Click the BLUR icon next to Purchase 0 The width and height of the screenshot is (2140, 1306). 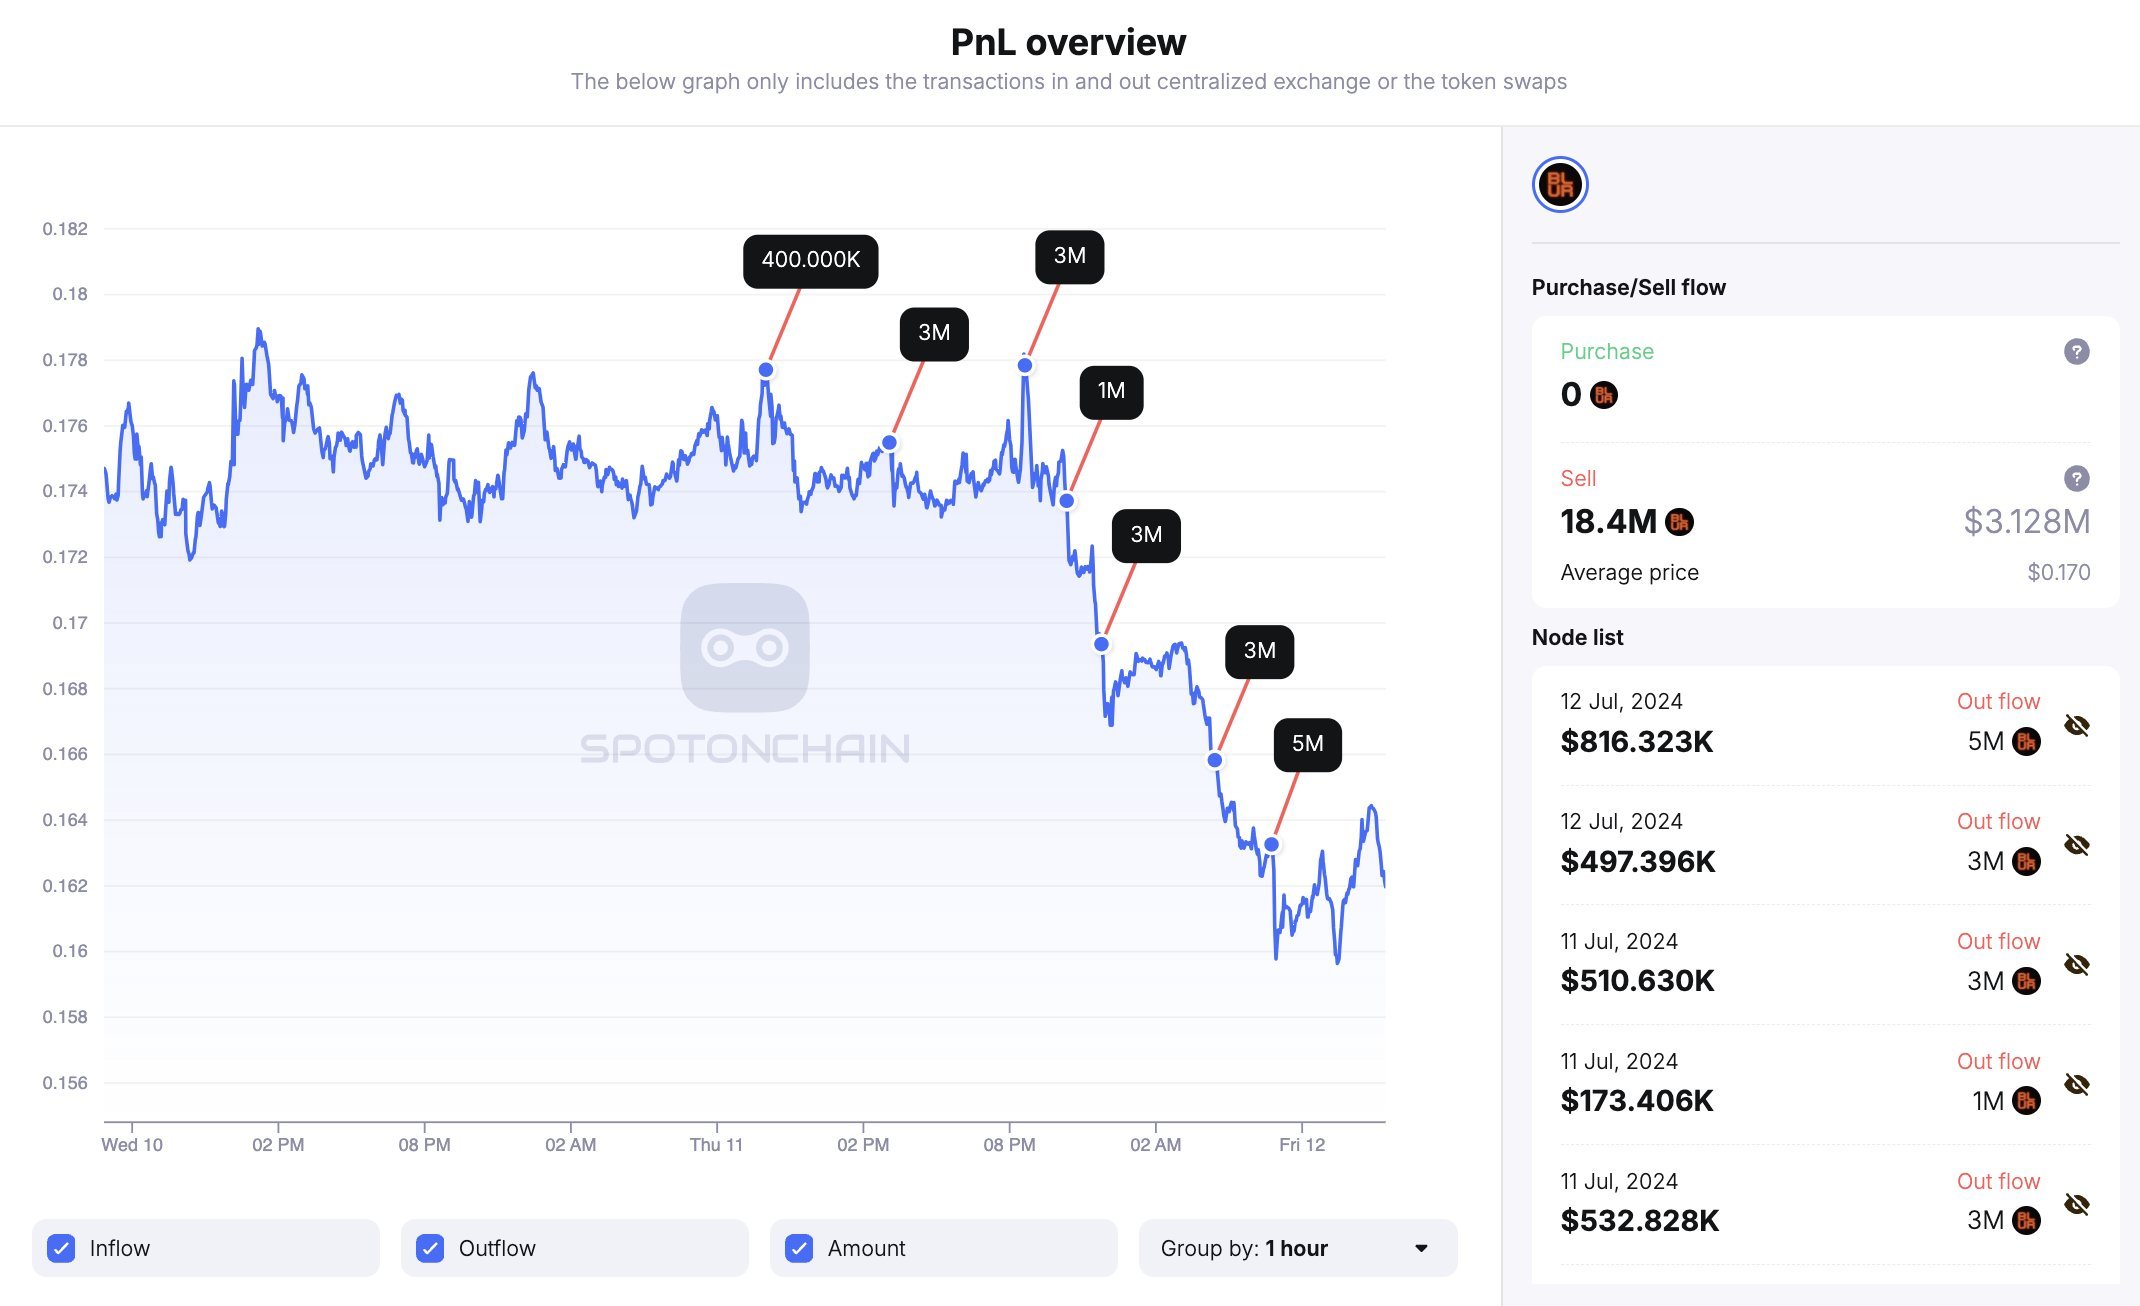click(x=1603, y=395)
